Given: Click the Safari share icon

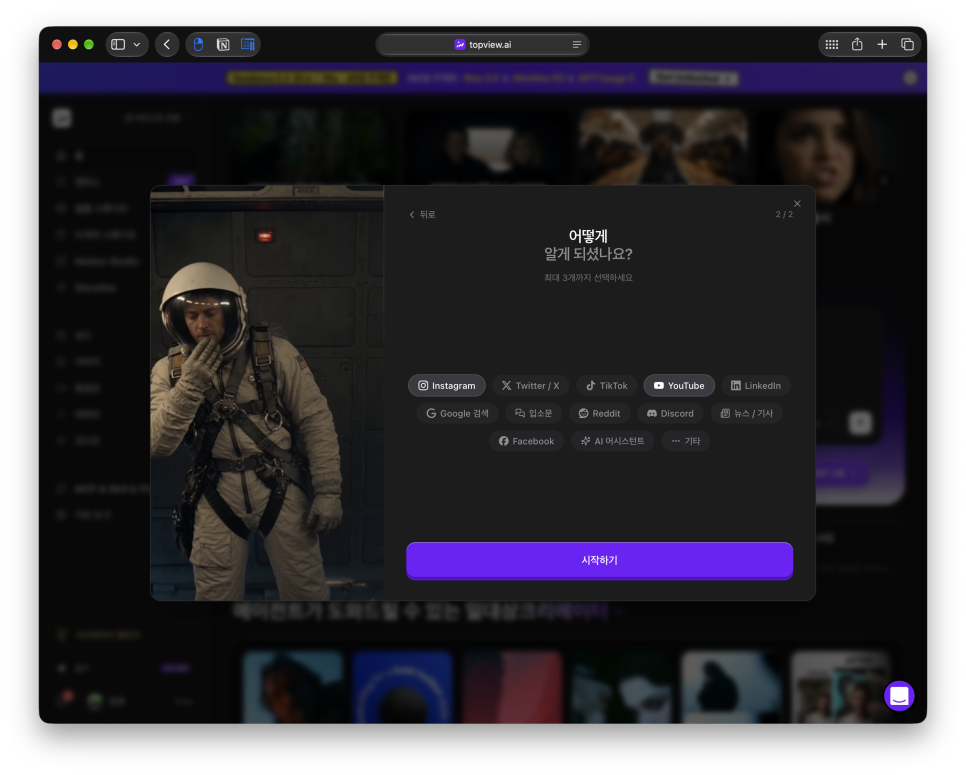Looking at the screenshot, I should tap(857, 44).
